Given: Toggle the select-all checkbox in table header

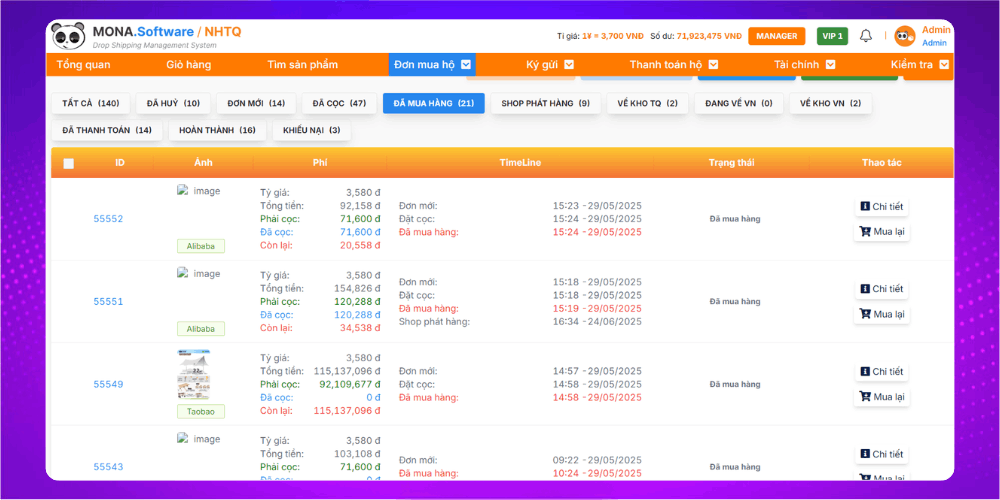Looking at the screenshot, I should (68, 163).
